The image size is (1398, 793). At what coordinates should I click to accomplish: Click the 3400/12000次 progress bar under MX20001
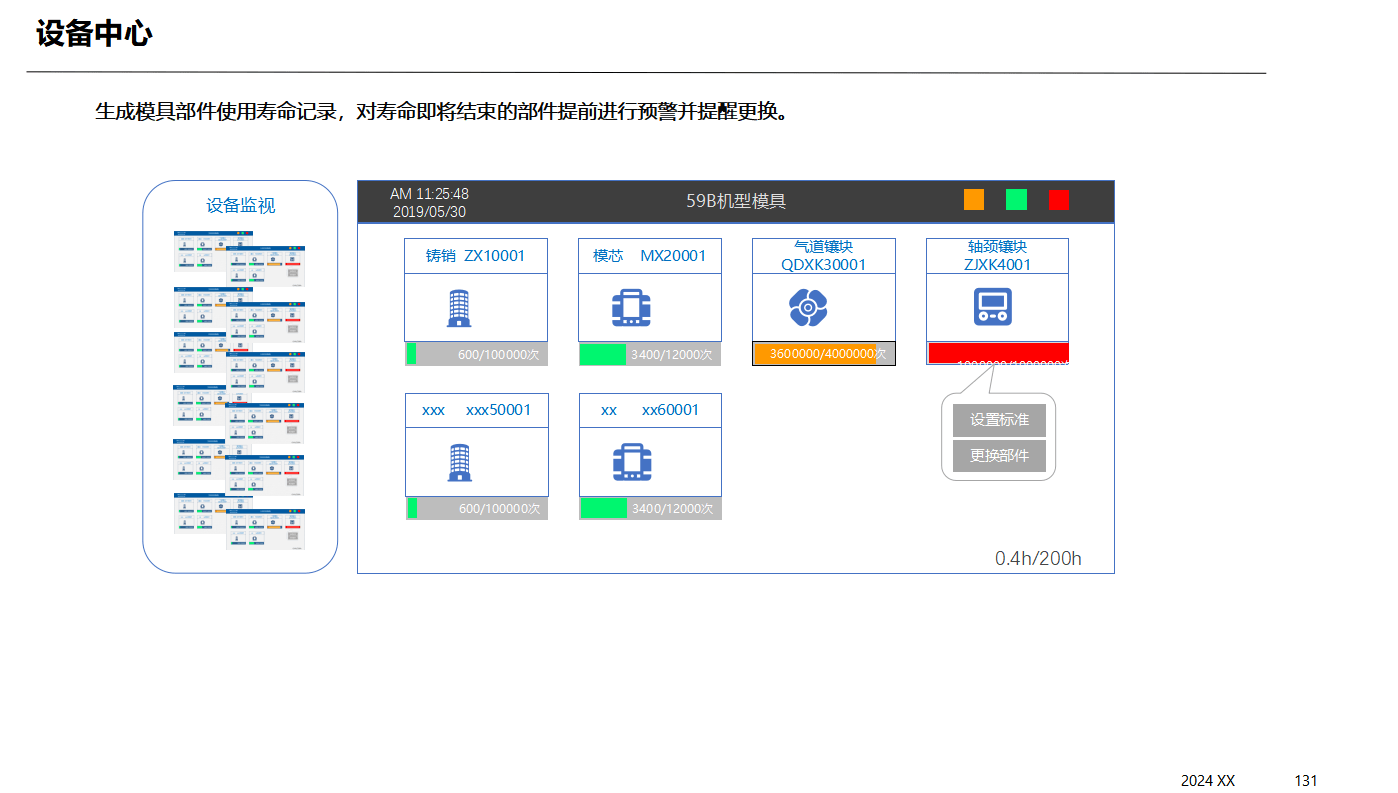pyautogui.click(x=650, y=354)
